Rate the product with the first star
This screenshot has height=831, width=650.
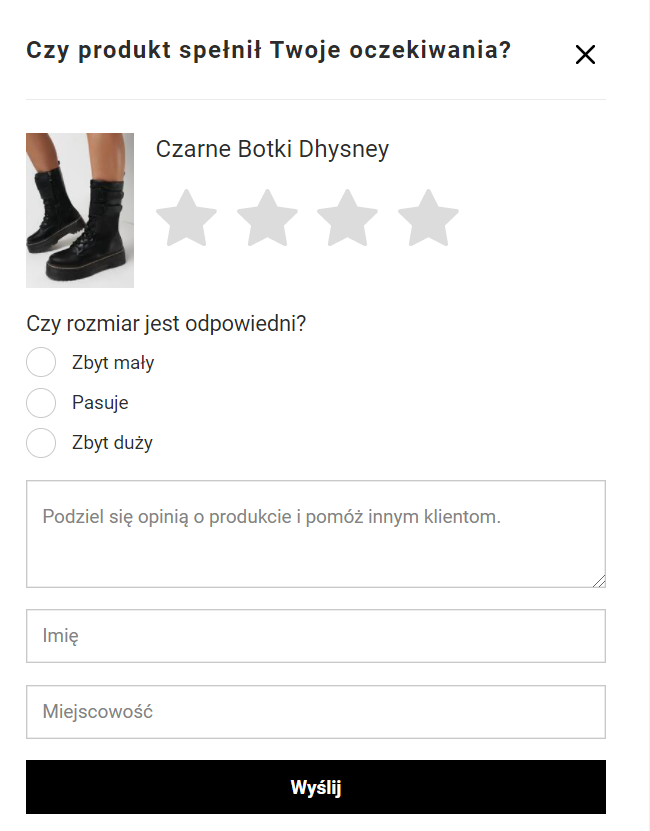(187, 218)
